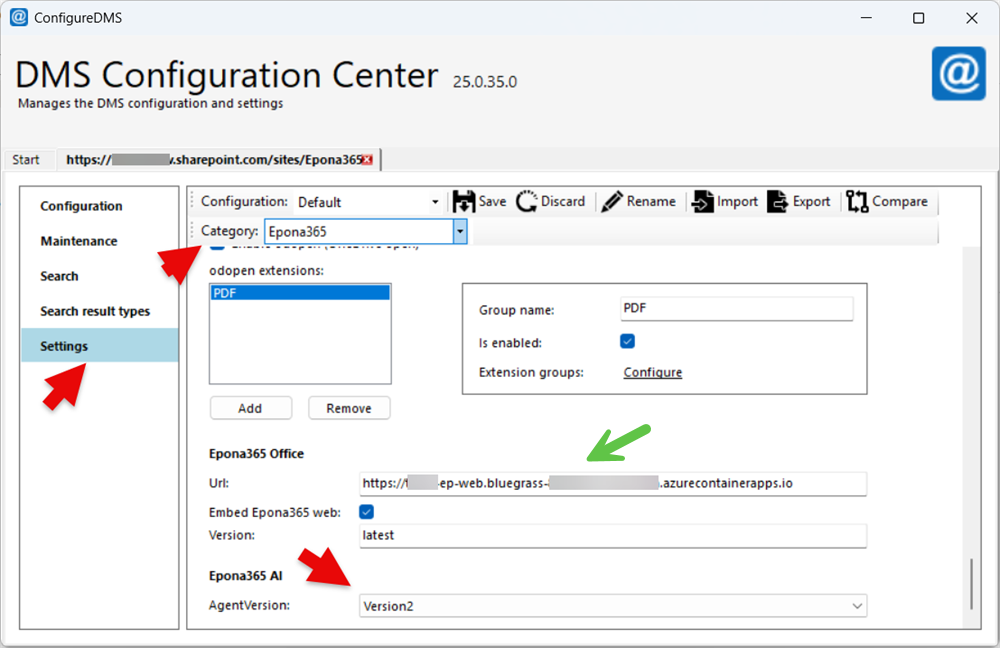
Task: Open Search result types in the sidebar
Action: (94, 311)
